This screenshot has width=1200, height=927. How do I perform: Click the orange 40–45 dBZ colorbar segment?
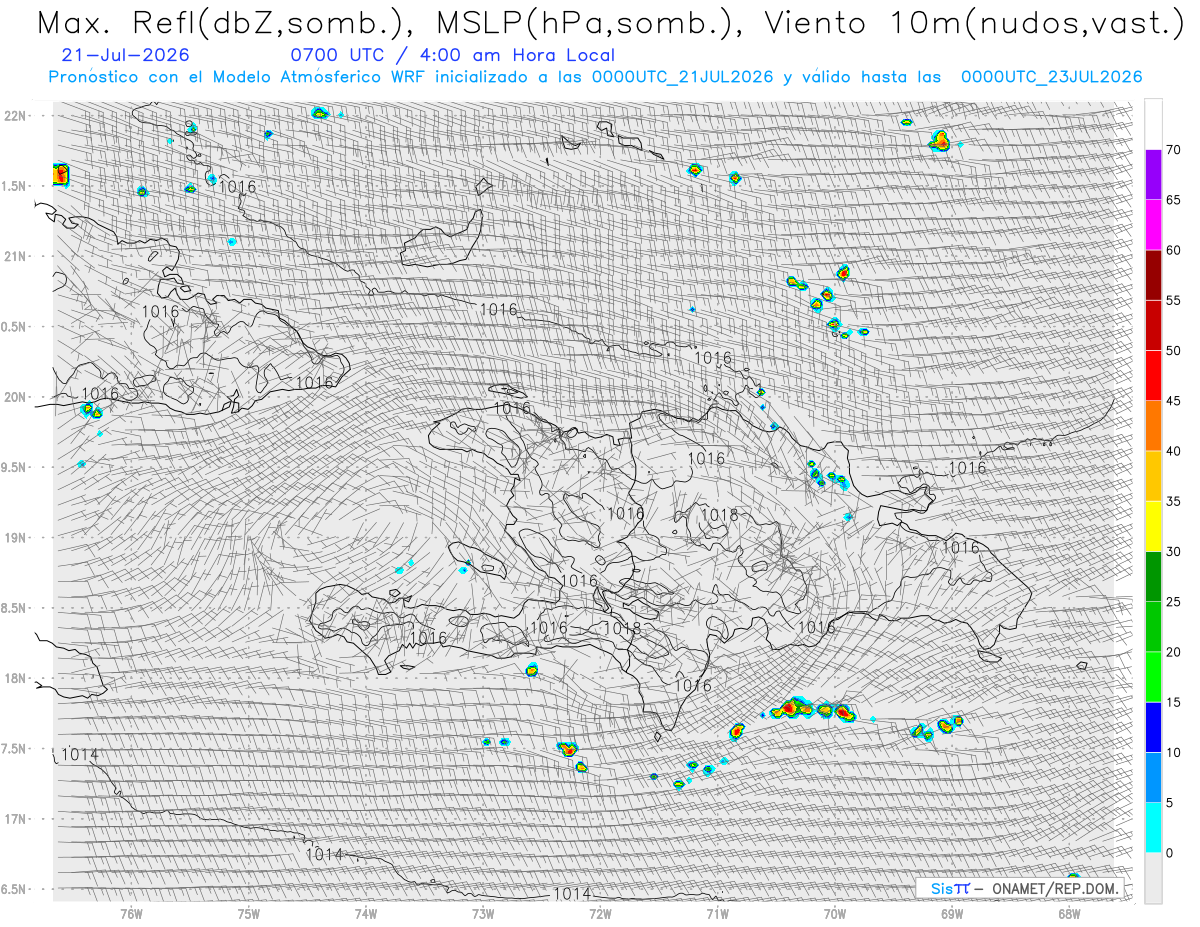pyautogui.click(x=1153, y=426)
